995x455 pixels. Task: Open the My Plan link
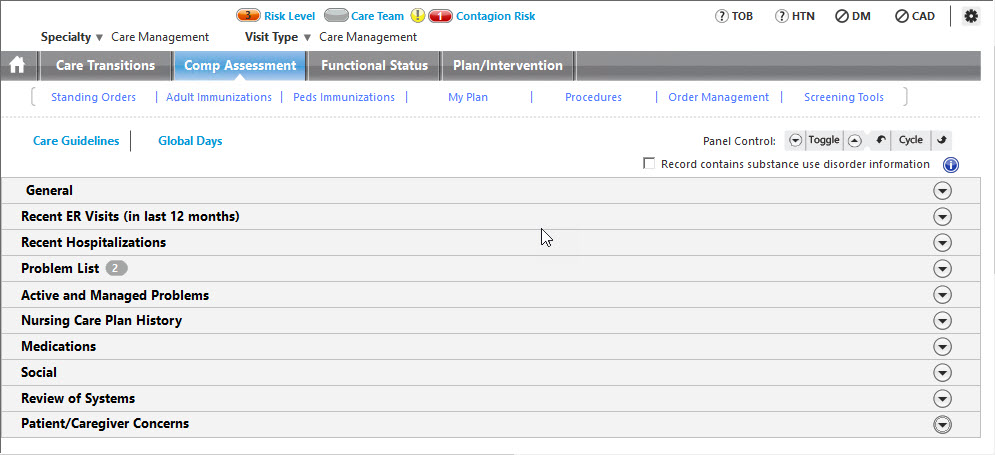click(x=468, y=97)
